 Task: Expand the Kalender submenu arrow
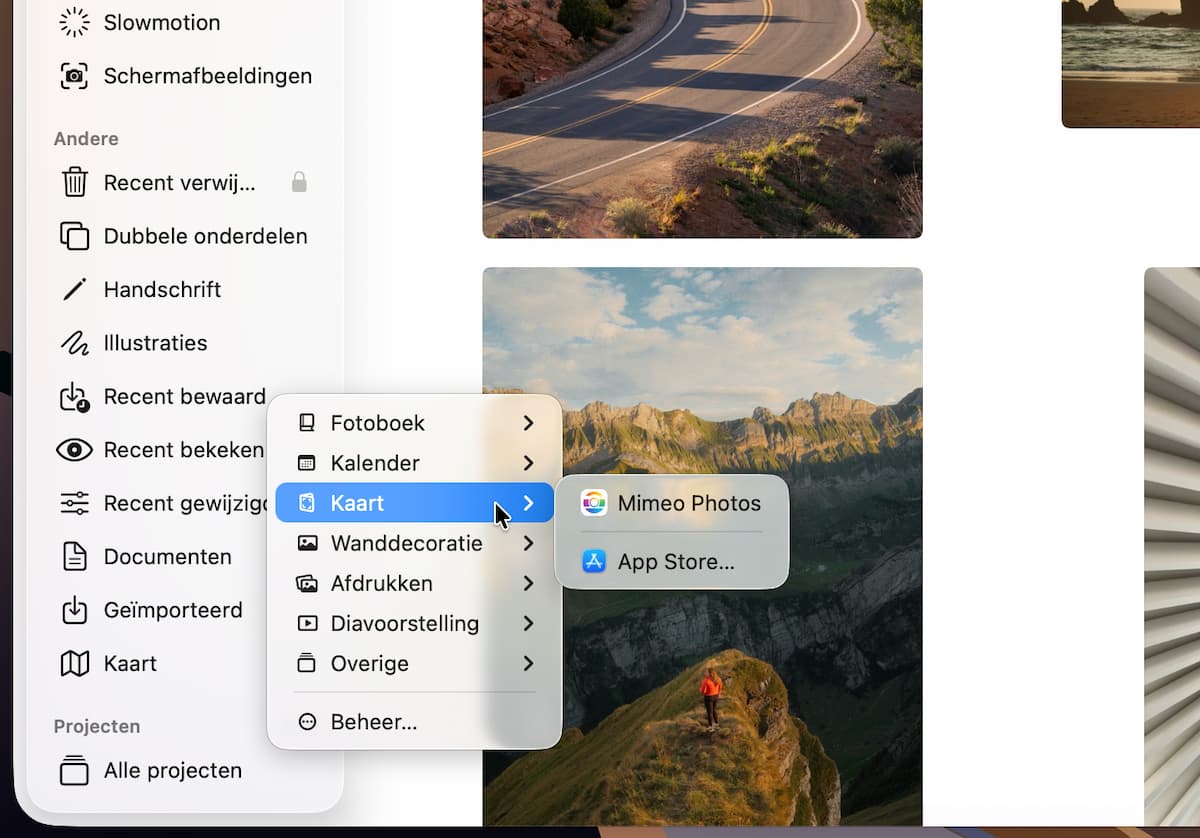click(528, 463)
